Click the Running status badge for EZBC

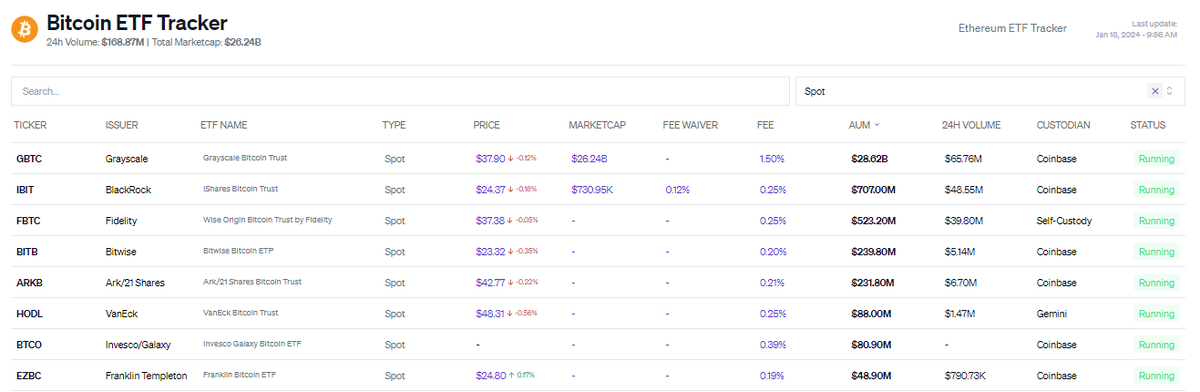(1157, 377)
